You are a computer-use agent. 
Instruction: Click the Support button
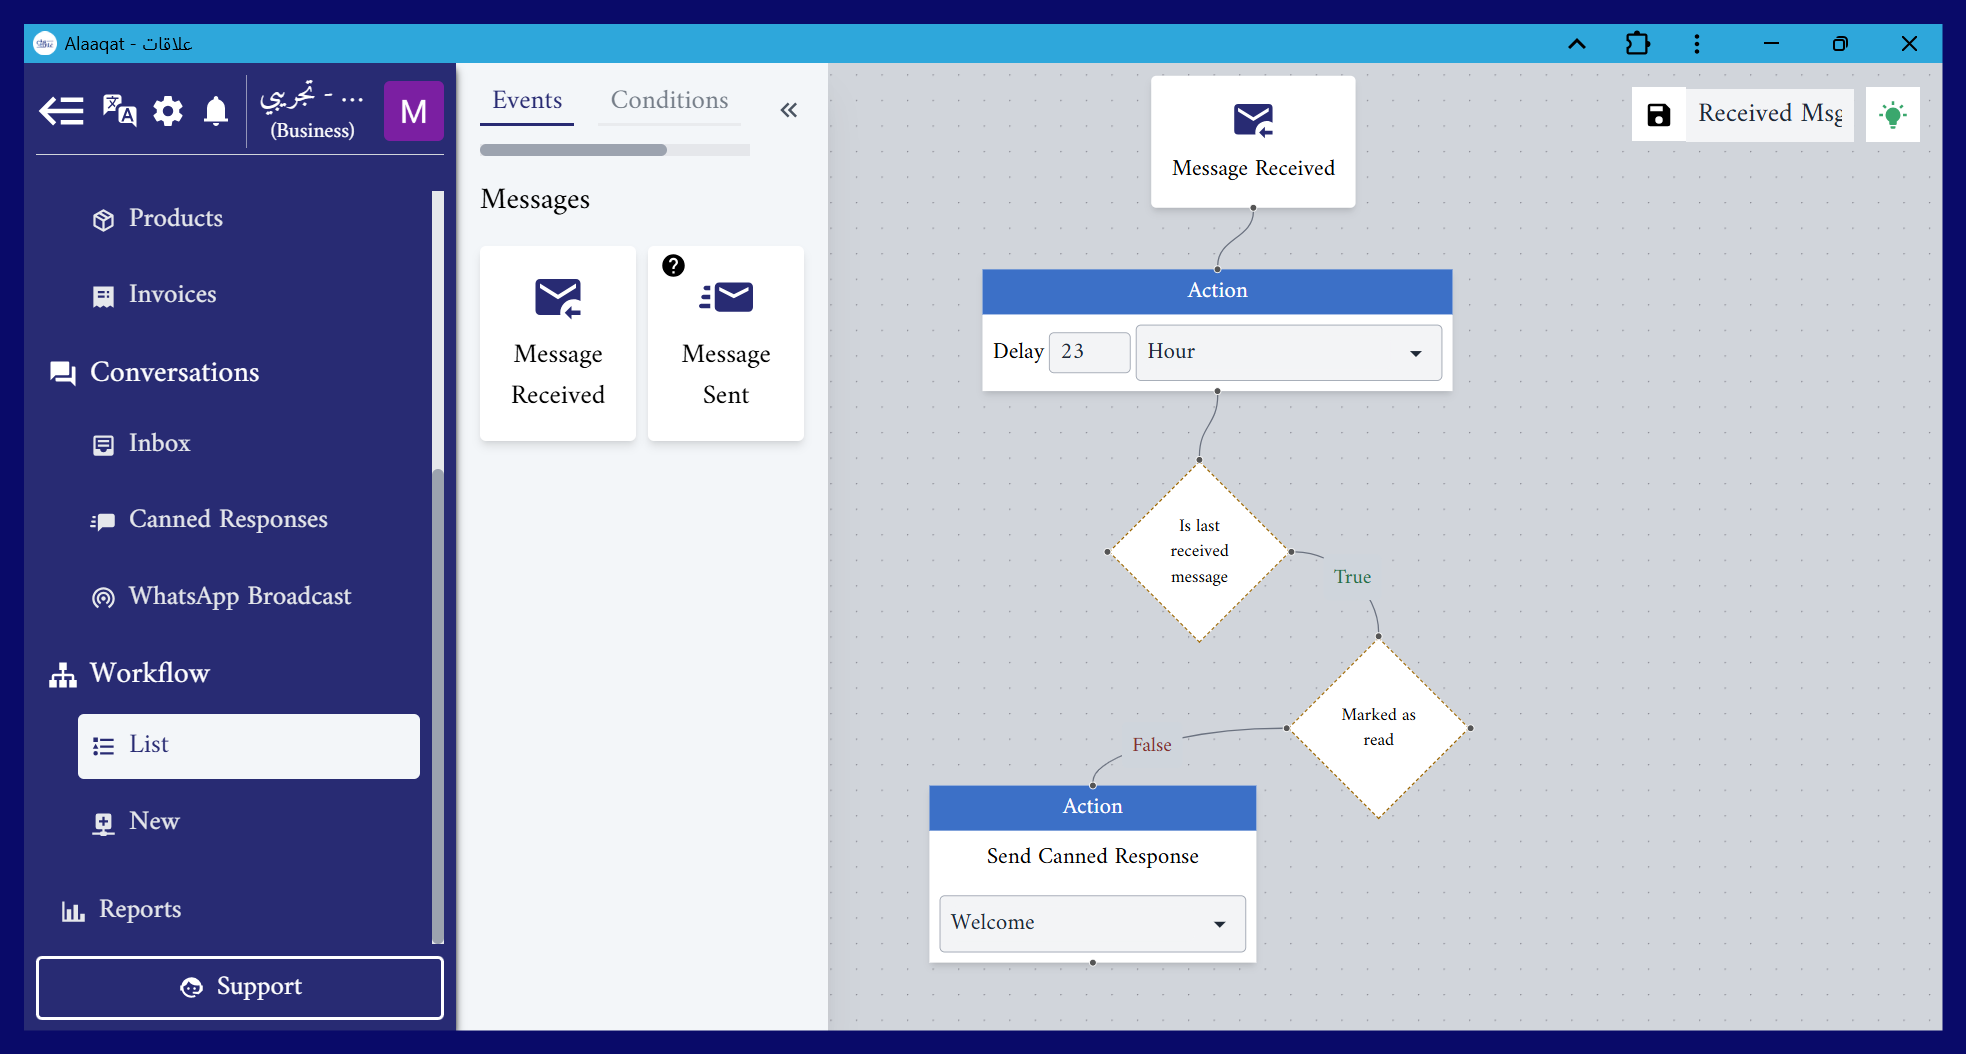(240, 987)
